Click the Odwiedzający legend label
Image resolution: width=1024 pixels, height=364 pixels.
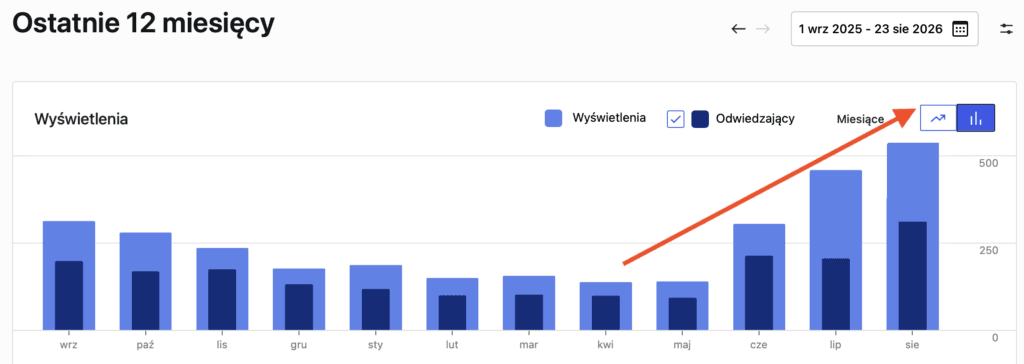pyautogui.click(x=755, y=119)
